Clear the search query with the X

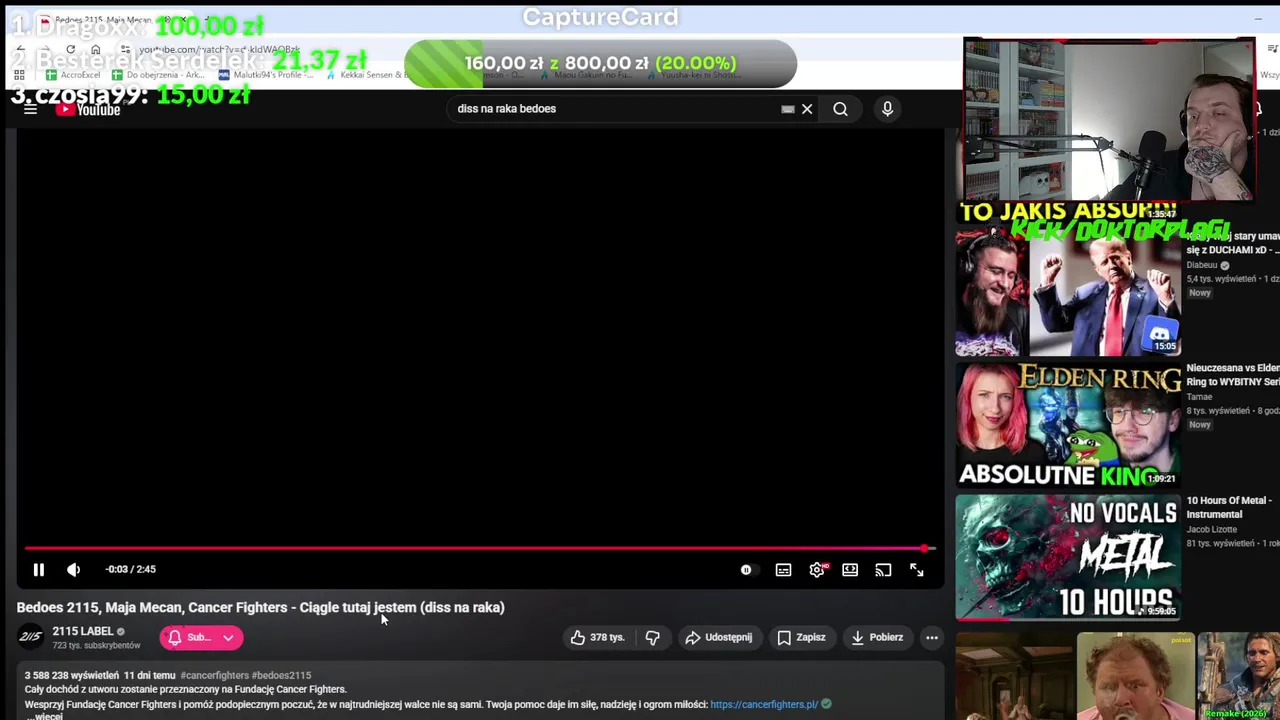pyautogui.click(x=807, y=109)
